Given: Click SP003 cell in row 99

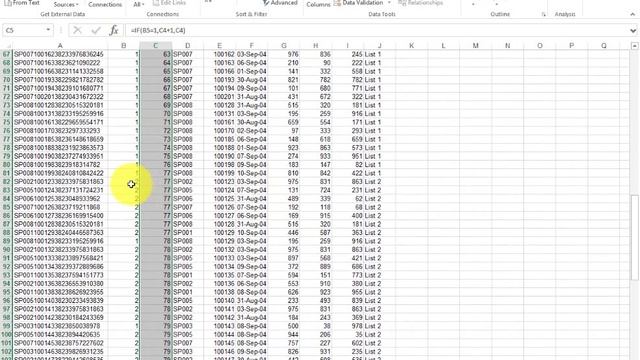Looking at the screenshot, I should (187, 326).
